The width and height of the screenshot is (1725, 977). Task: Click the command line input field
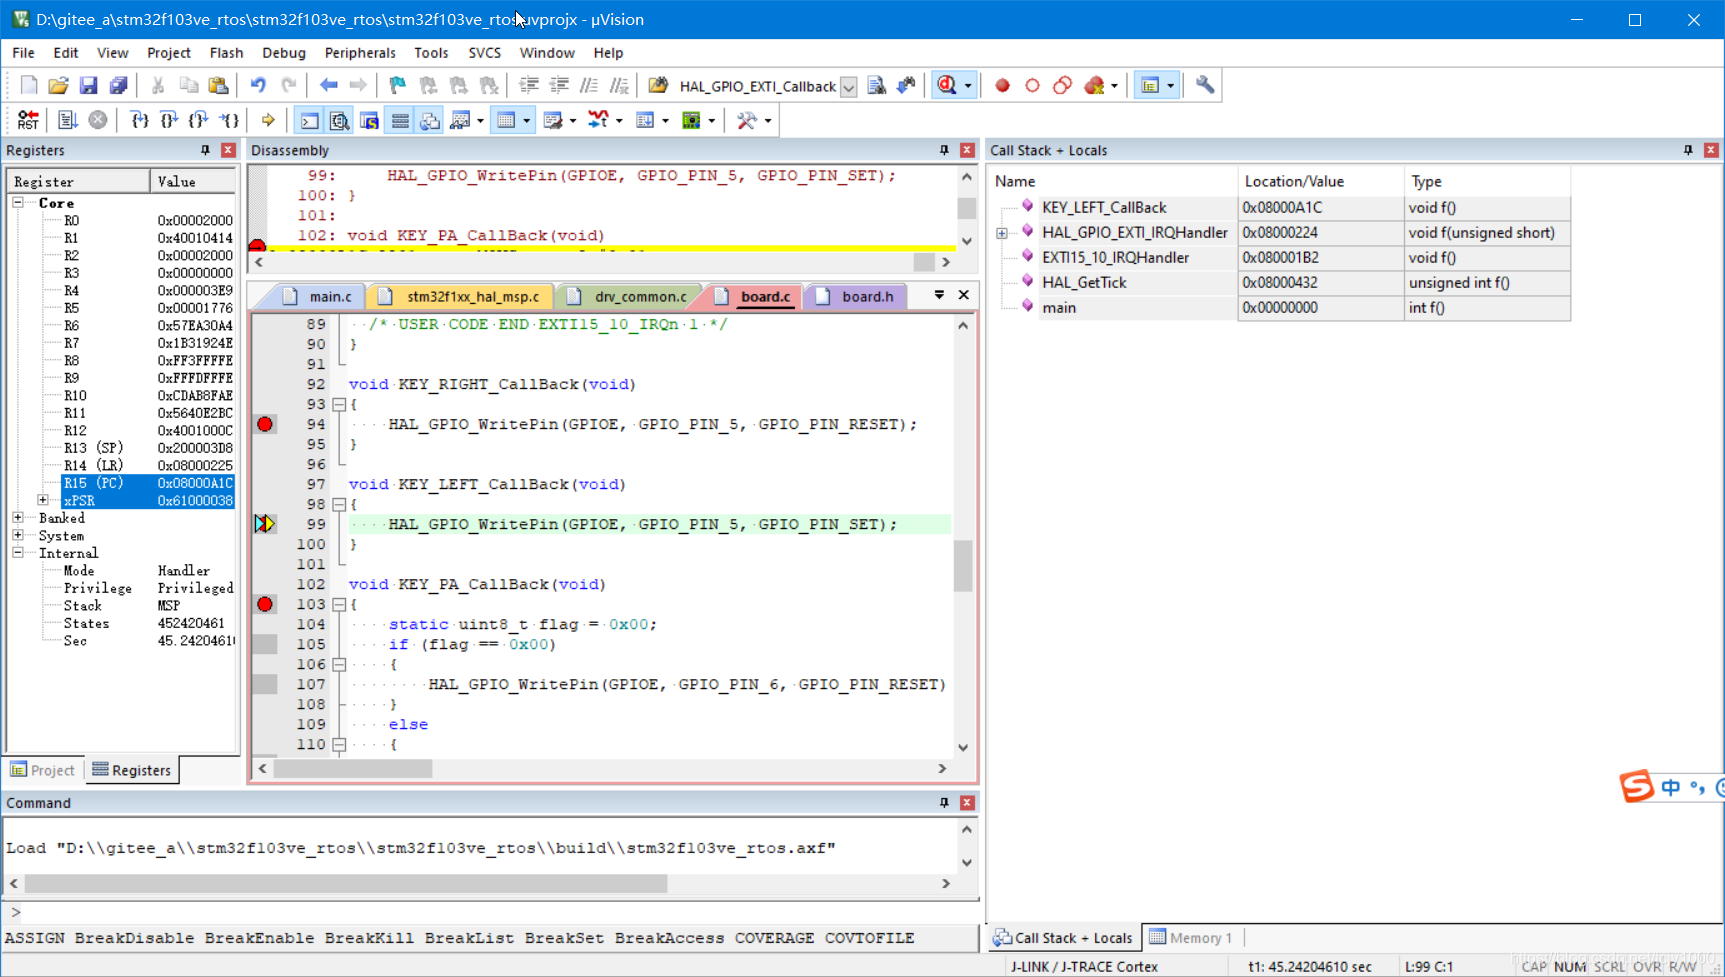point(500,912)
